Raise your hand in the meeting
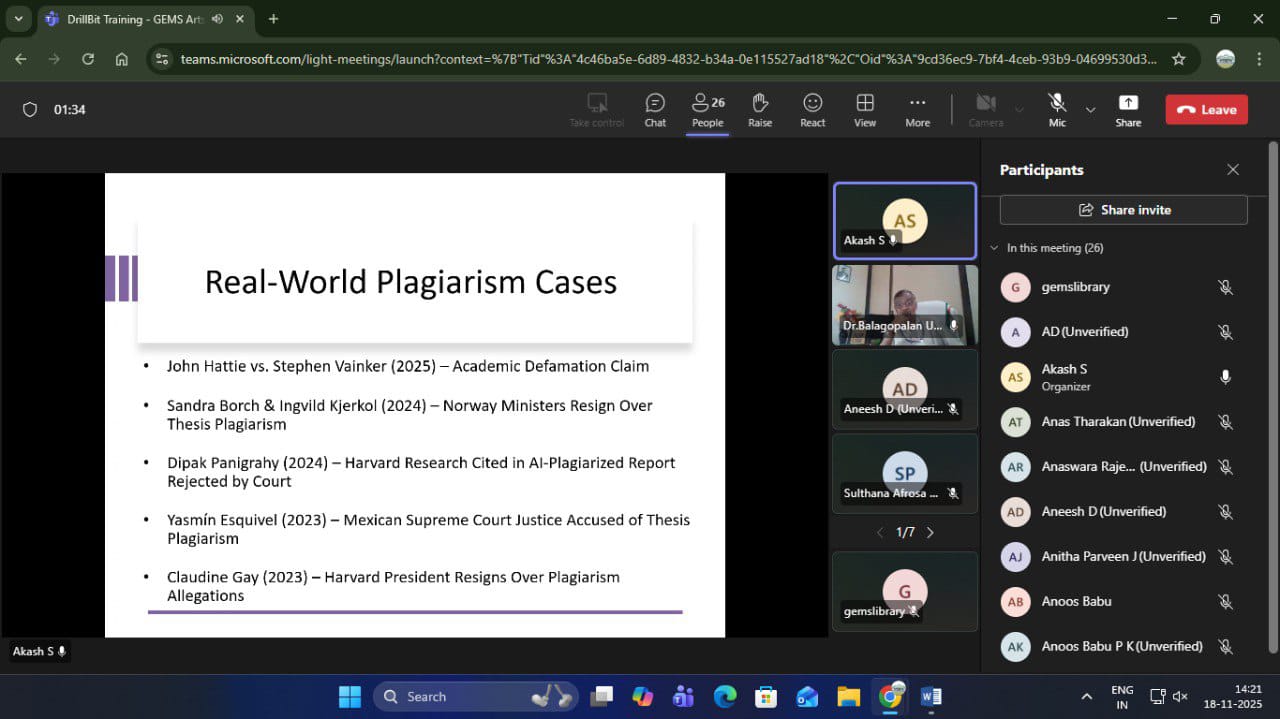This screenshot has height=719, width=1280. [760, 109]
